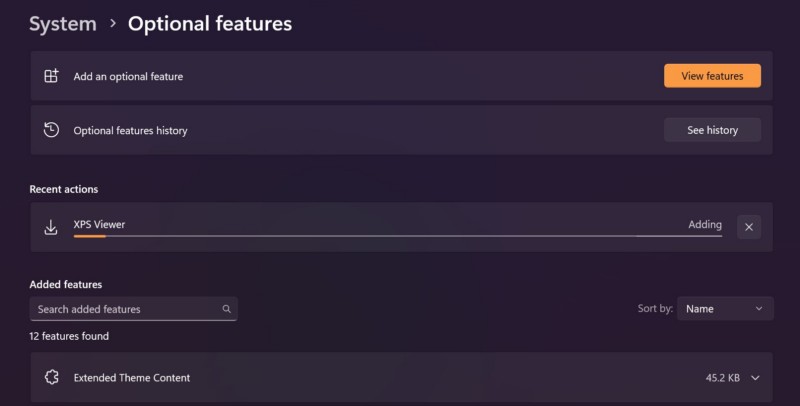The width and height of the screenshot is (800, 406).
Task: Click the Adding status text
Action: [x=705, y=224]
